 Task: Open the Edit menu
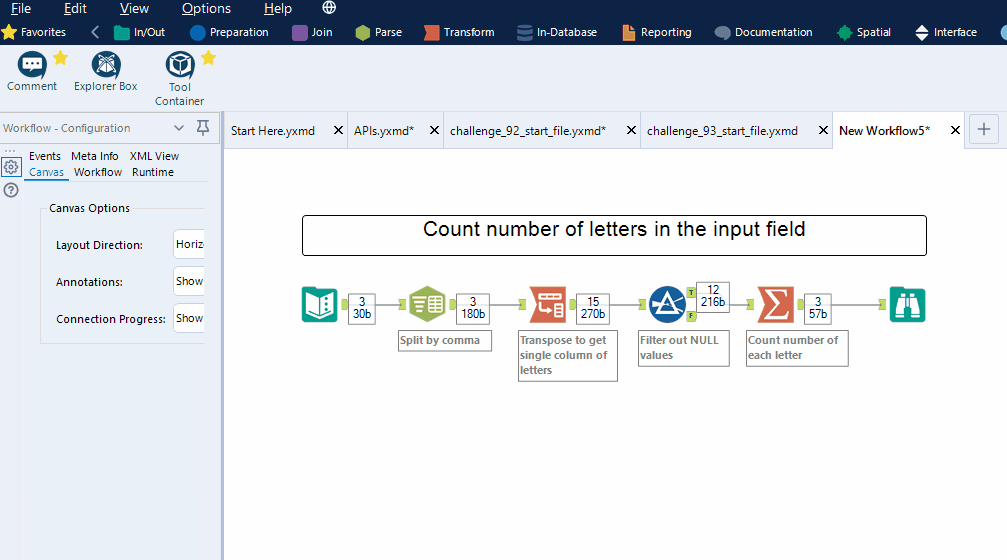coord(75,8)
